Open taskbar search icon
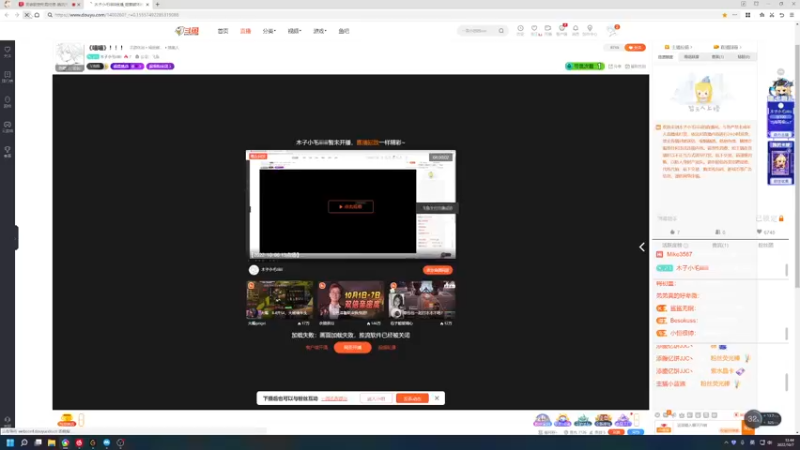 point(24,443)
